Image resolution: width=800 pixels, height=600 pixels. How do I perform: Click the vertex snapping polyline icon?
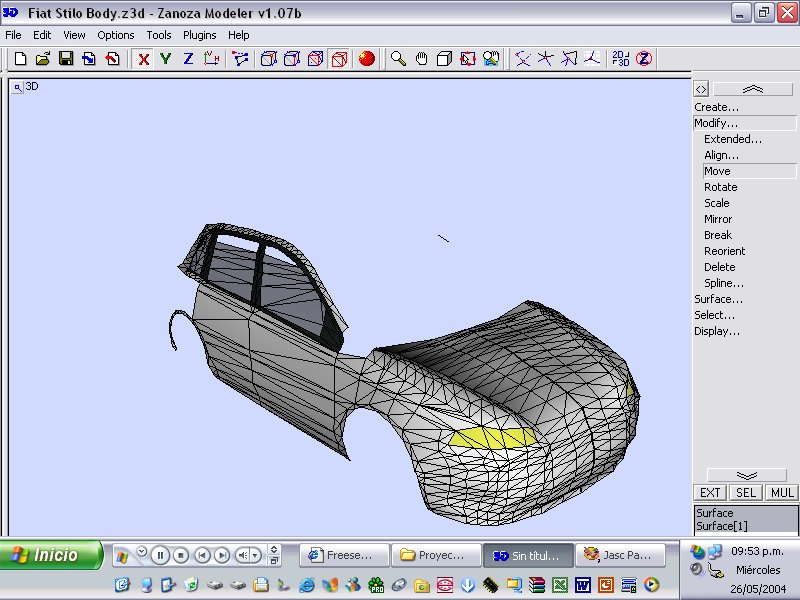[x=240, y=59]
